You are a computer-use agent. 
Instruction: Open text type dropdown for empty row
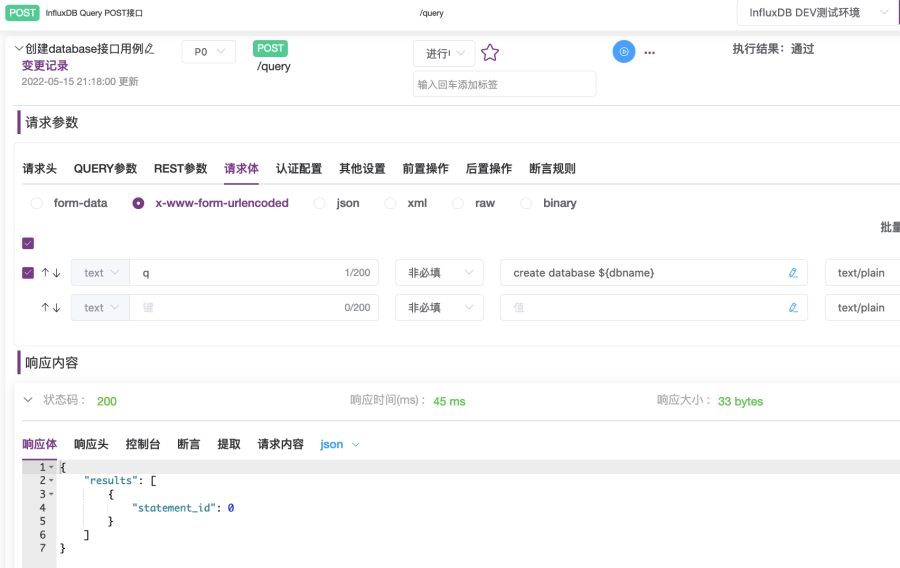[100, 308]
